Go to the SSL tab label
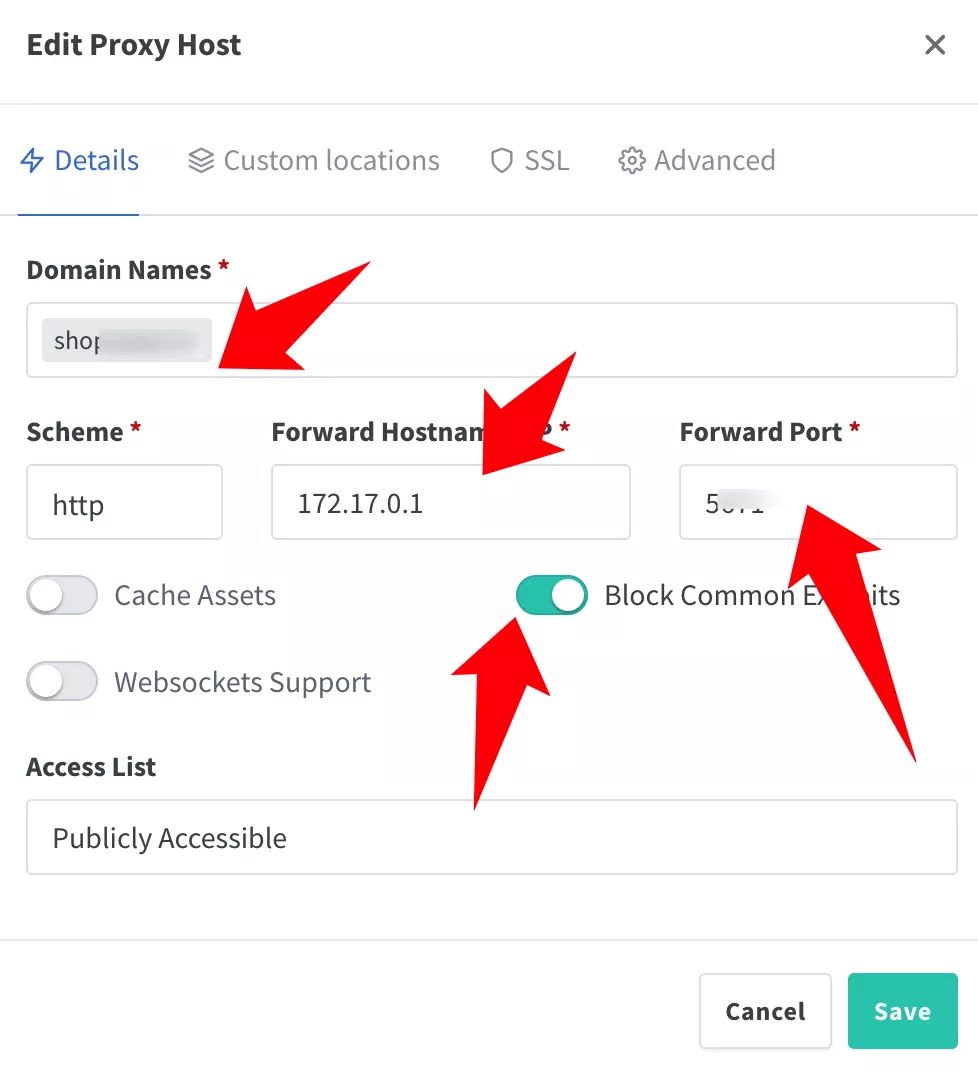 [546, 161]
